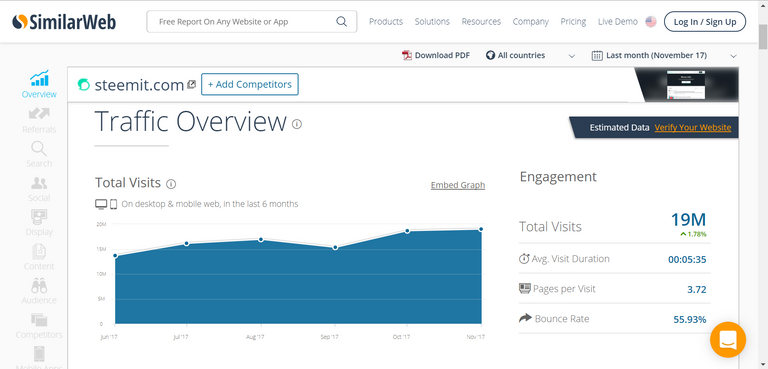Click the 55.93% bounce rate value
The image size is (768, 369).
pos(690,320)
